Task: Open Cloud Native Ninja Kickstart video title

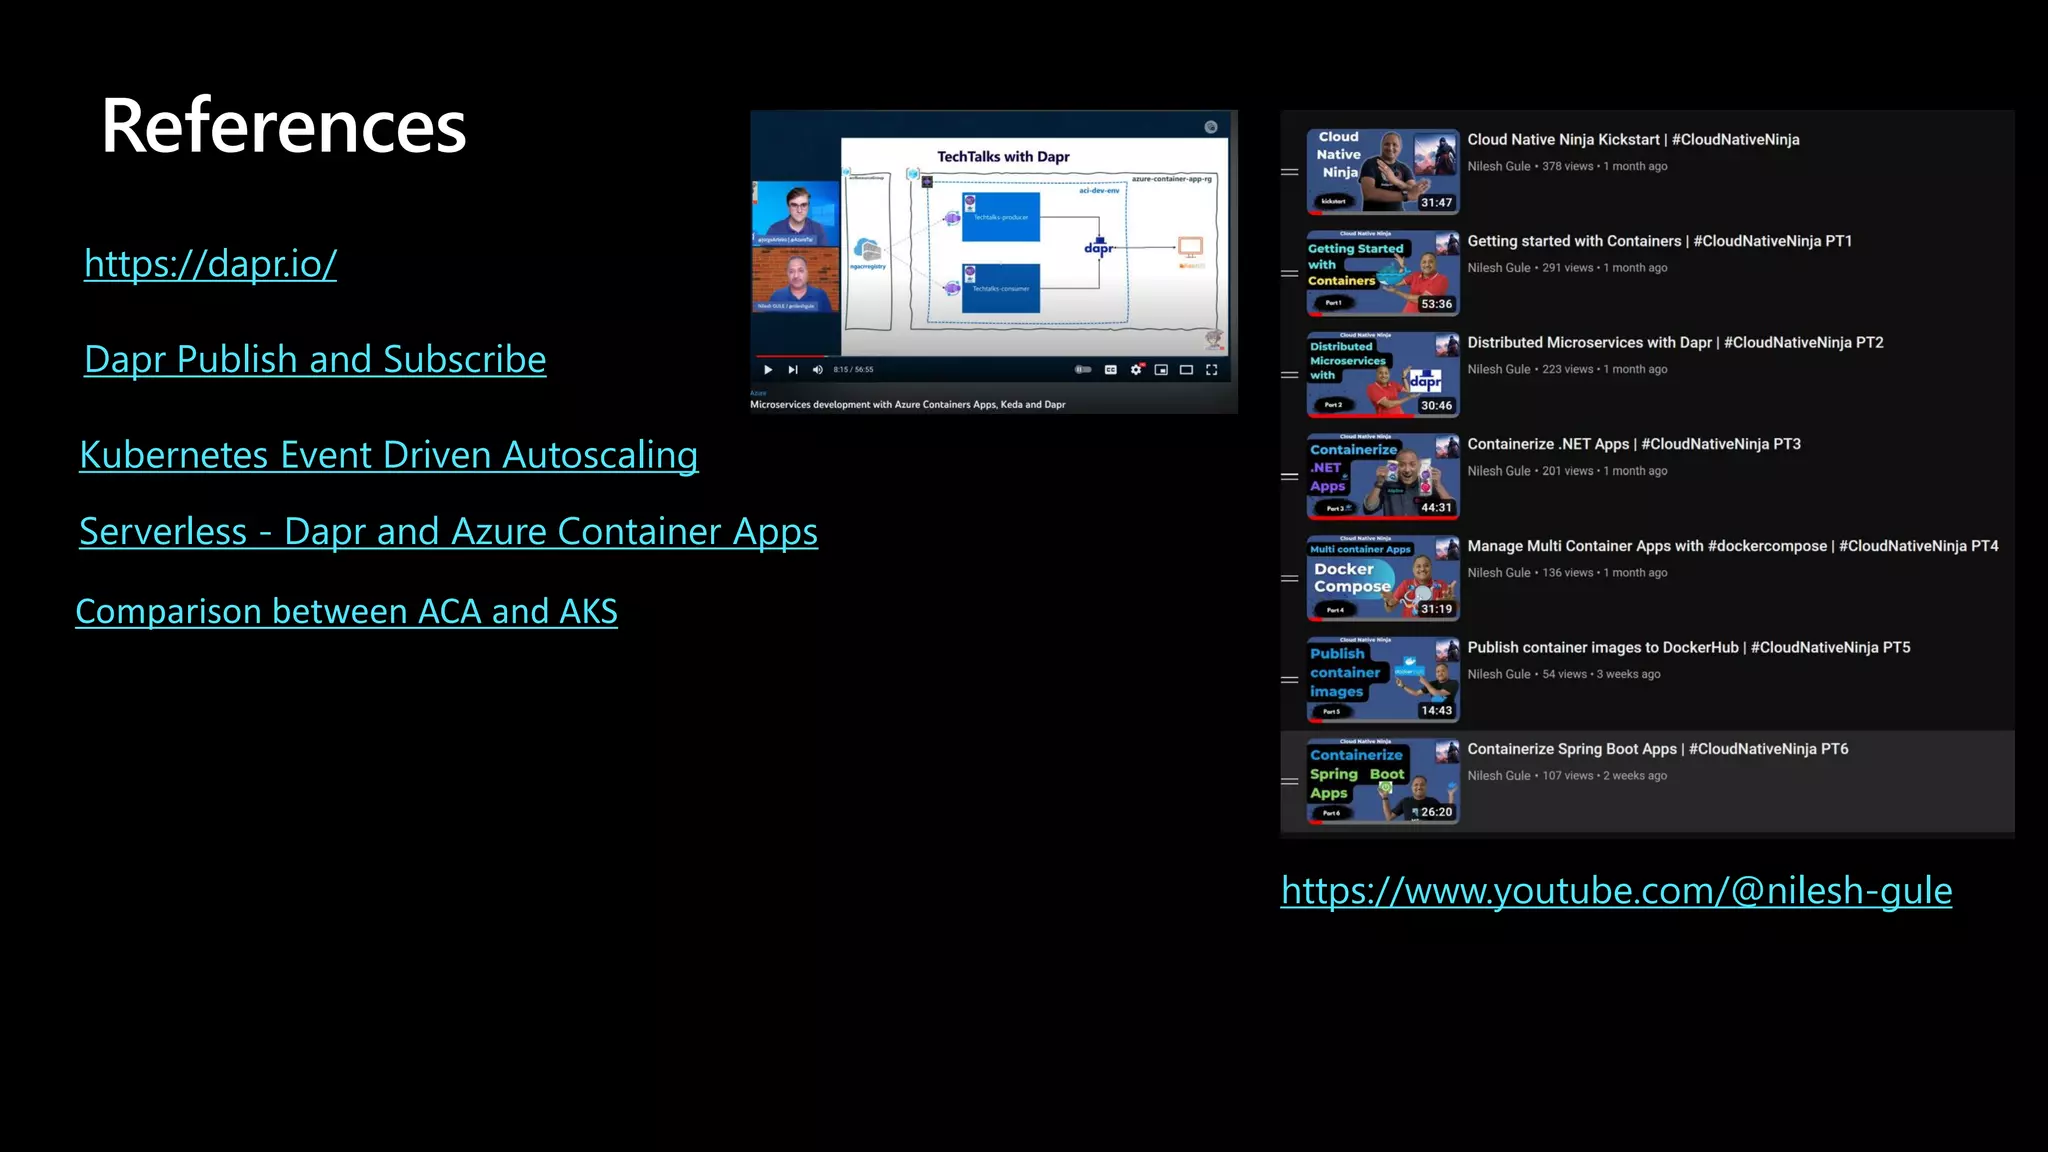Action: tap(1633, 140)
